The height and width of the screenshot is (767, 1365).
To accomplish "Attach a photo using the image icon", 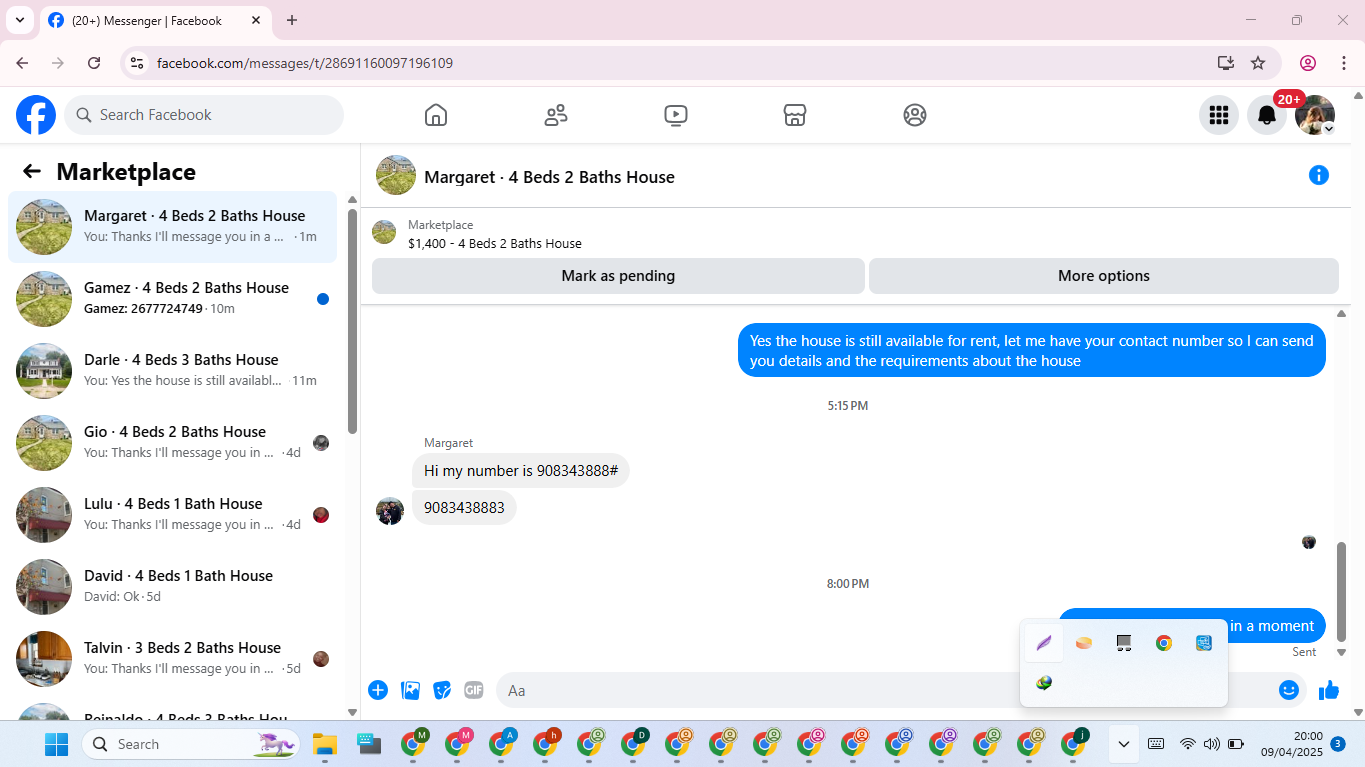I will [410, 690].
